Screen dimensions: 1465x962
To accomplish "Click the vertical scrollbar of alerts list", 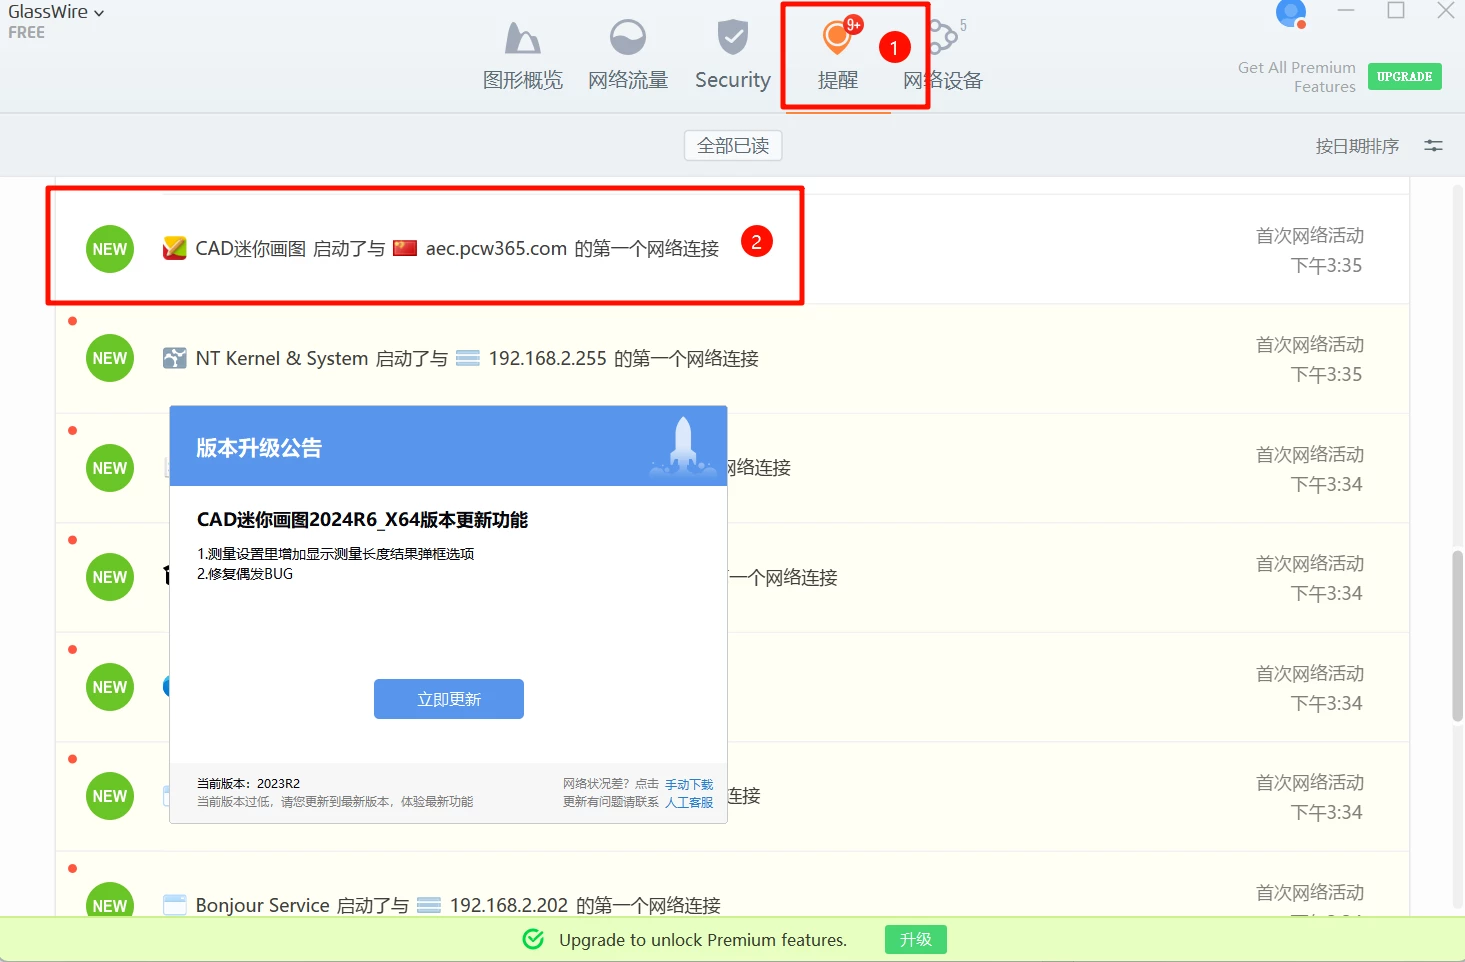I will [1457, 635].
